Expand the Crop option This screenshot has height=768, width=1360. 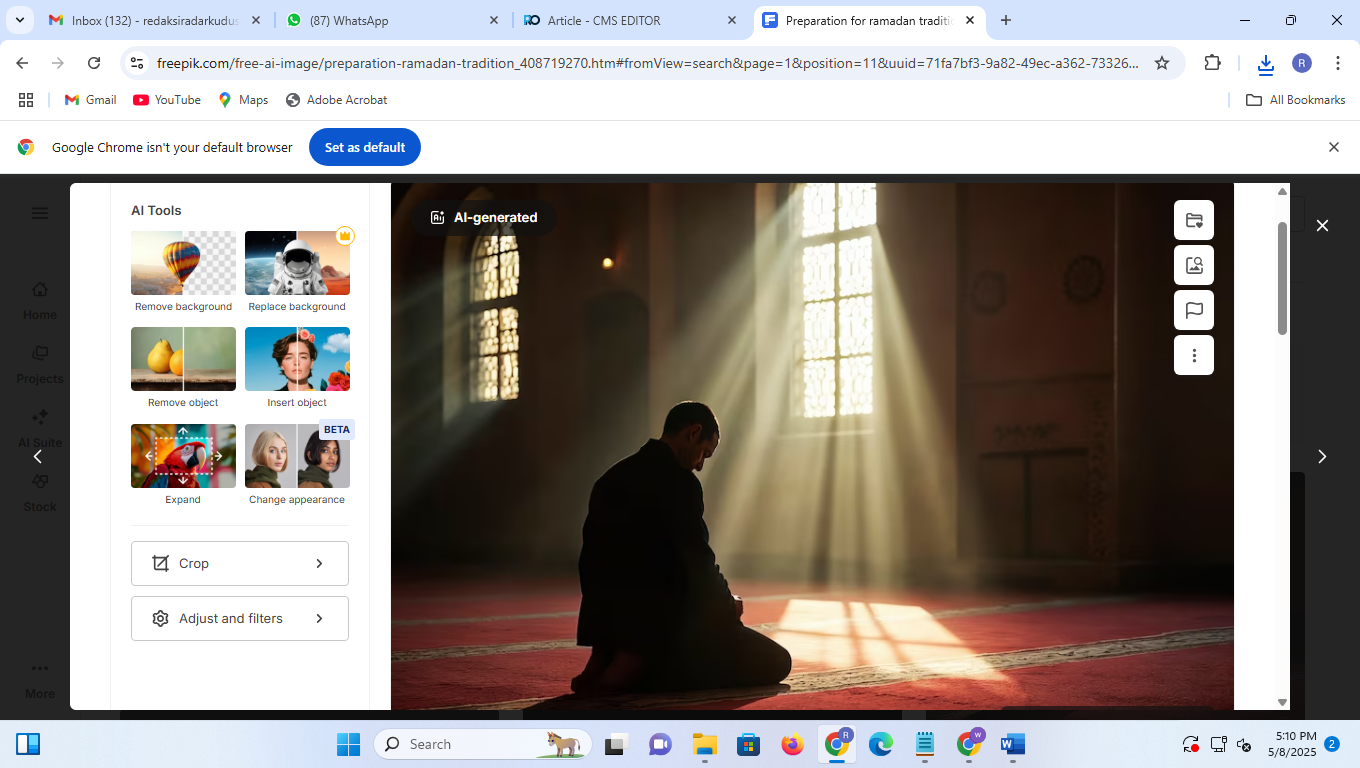click(x=239, y=563)
